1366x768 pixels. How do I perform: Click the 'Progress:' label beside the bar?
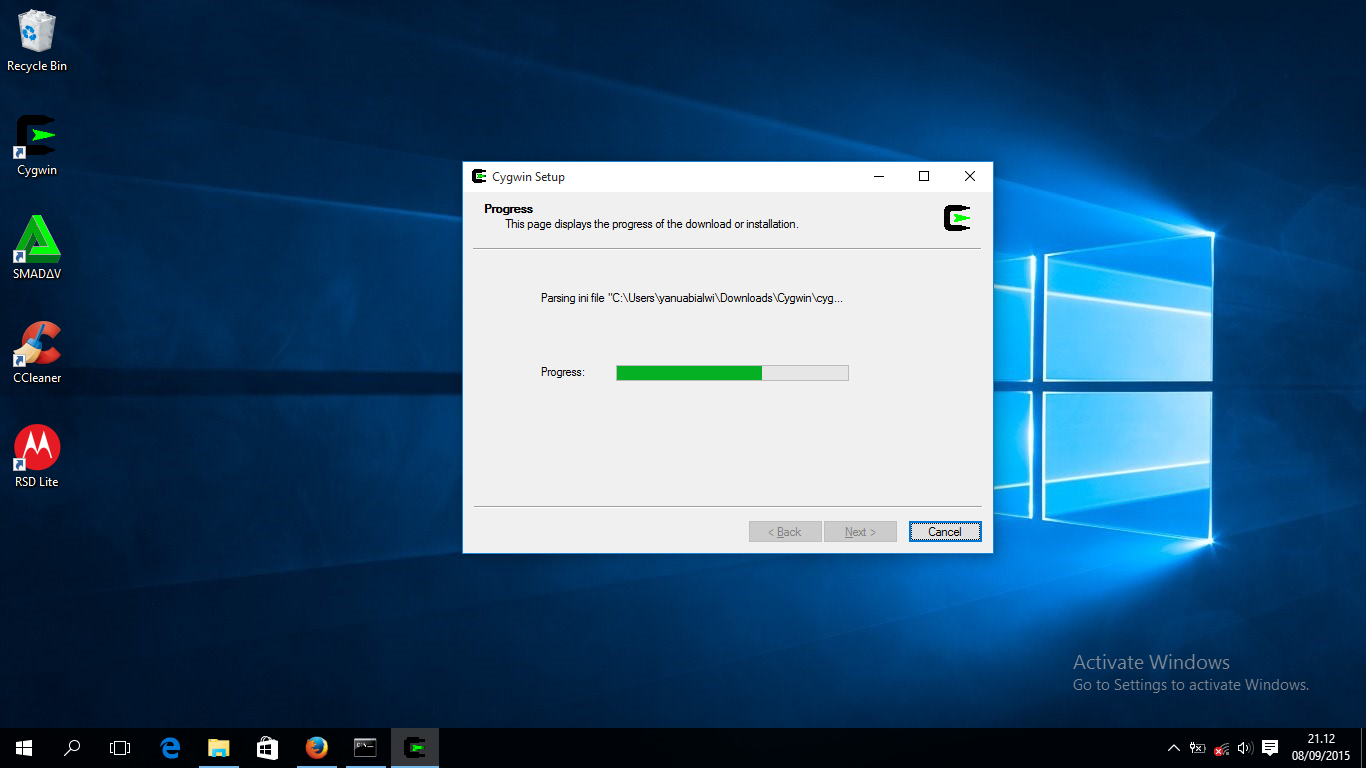[563, 372]
